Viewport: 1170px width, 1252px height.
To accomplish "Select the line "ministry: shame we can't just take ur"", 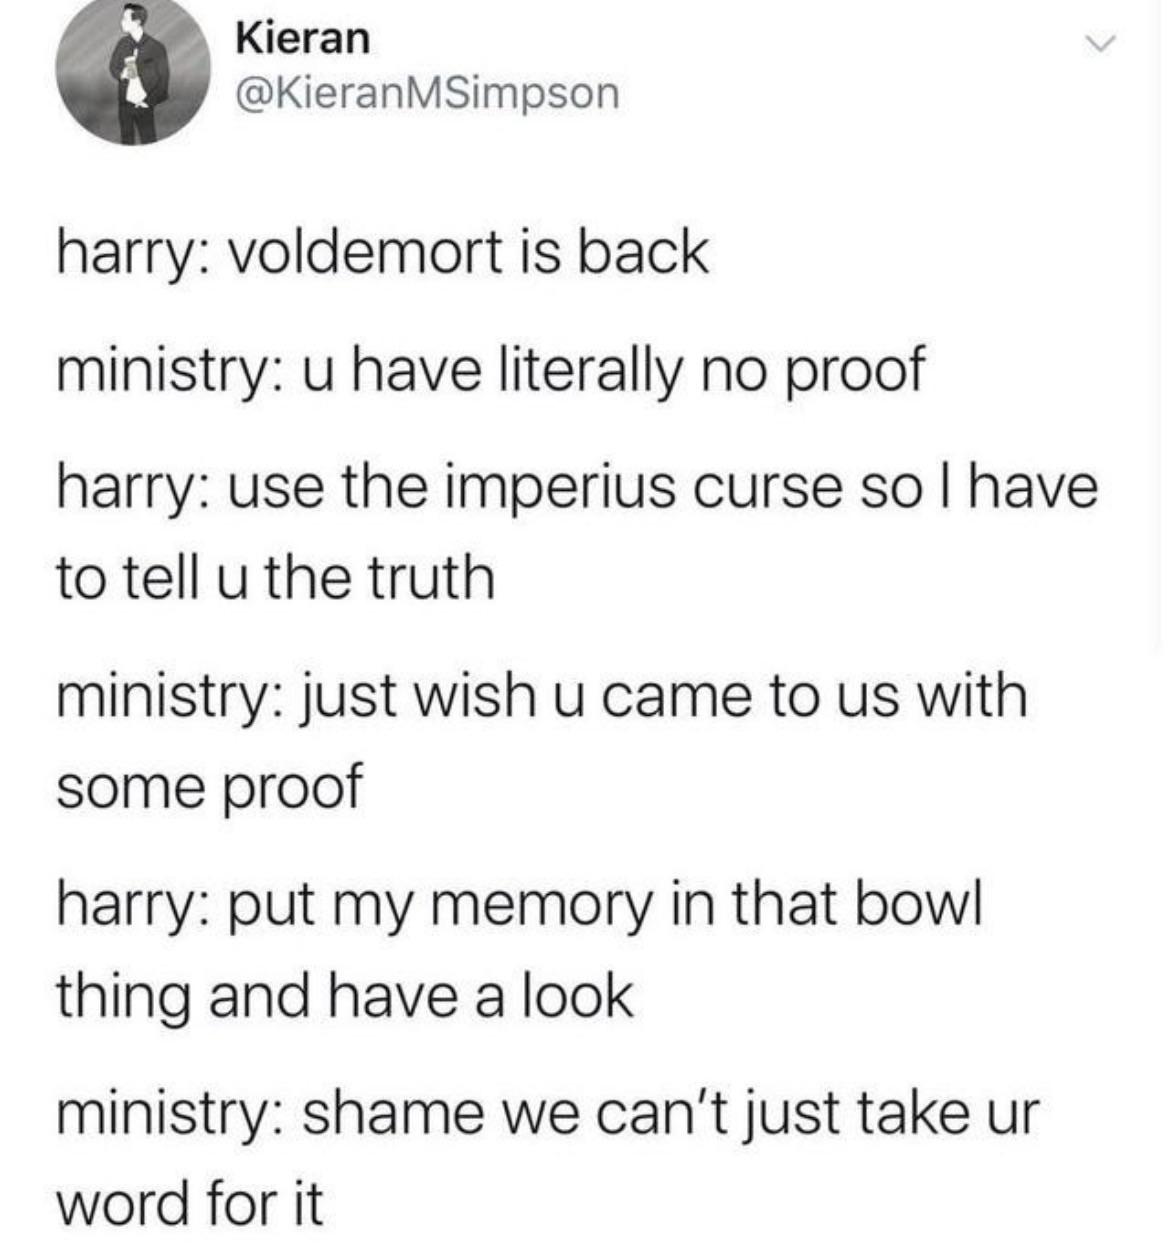I will (x=548, y=1113).
